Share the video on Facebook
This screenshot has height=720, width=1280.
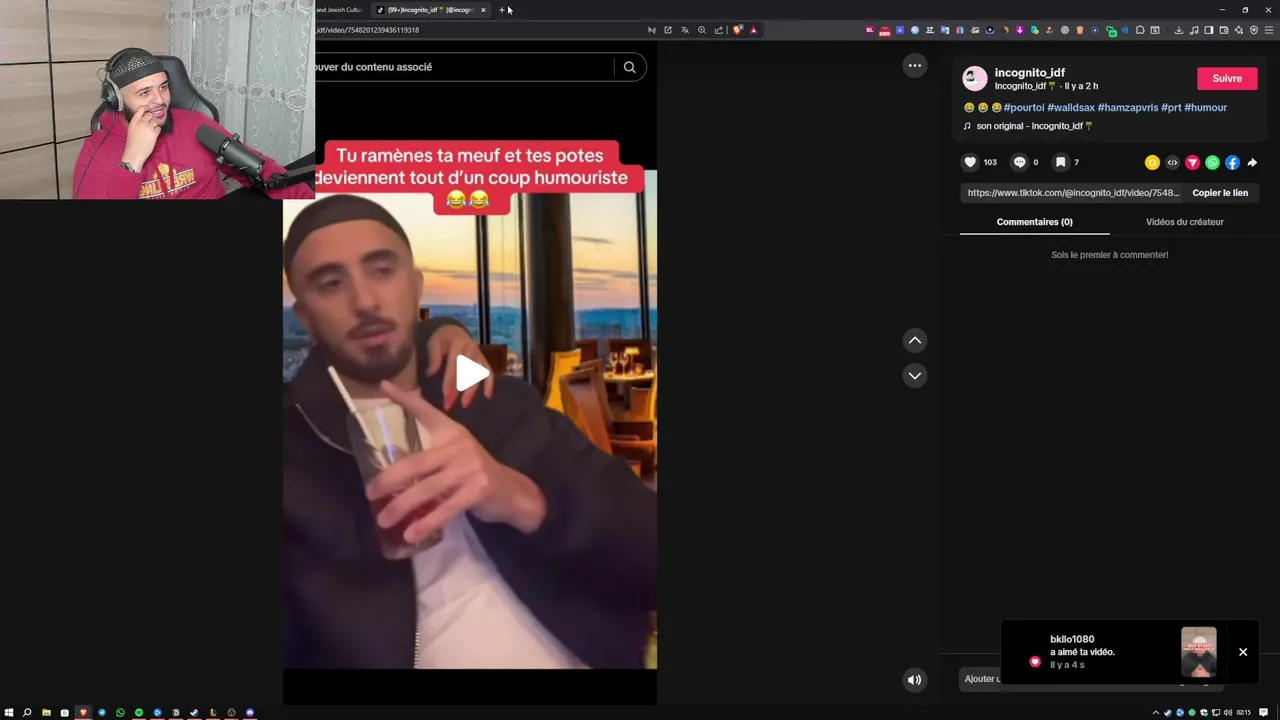pyautogui.click(x=1232, y=162)
